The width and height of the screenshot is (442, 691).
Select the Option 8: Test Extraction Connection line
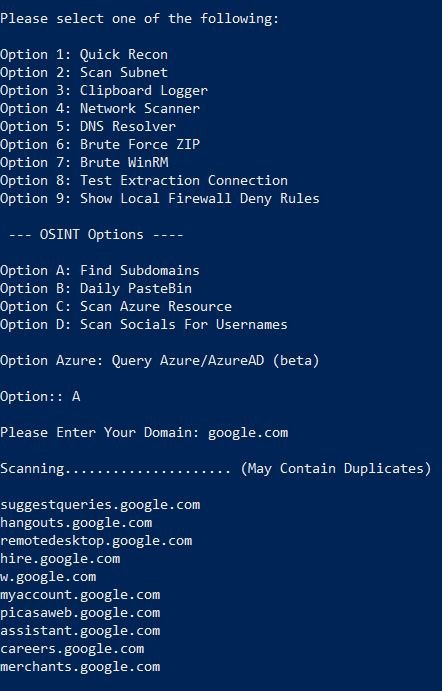[144, 181]
